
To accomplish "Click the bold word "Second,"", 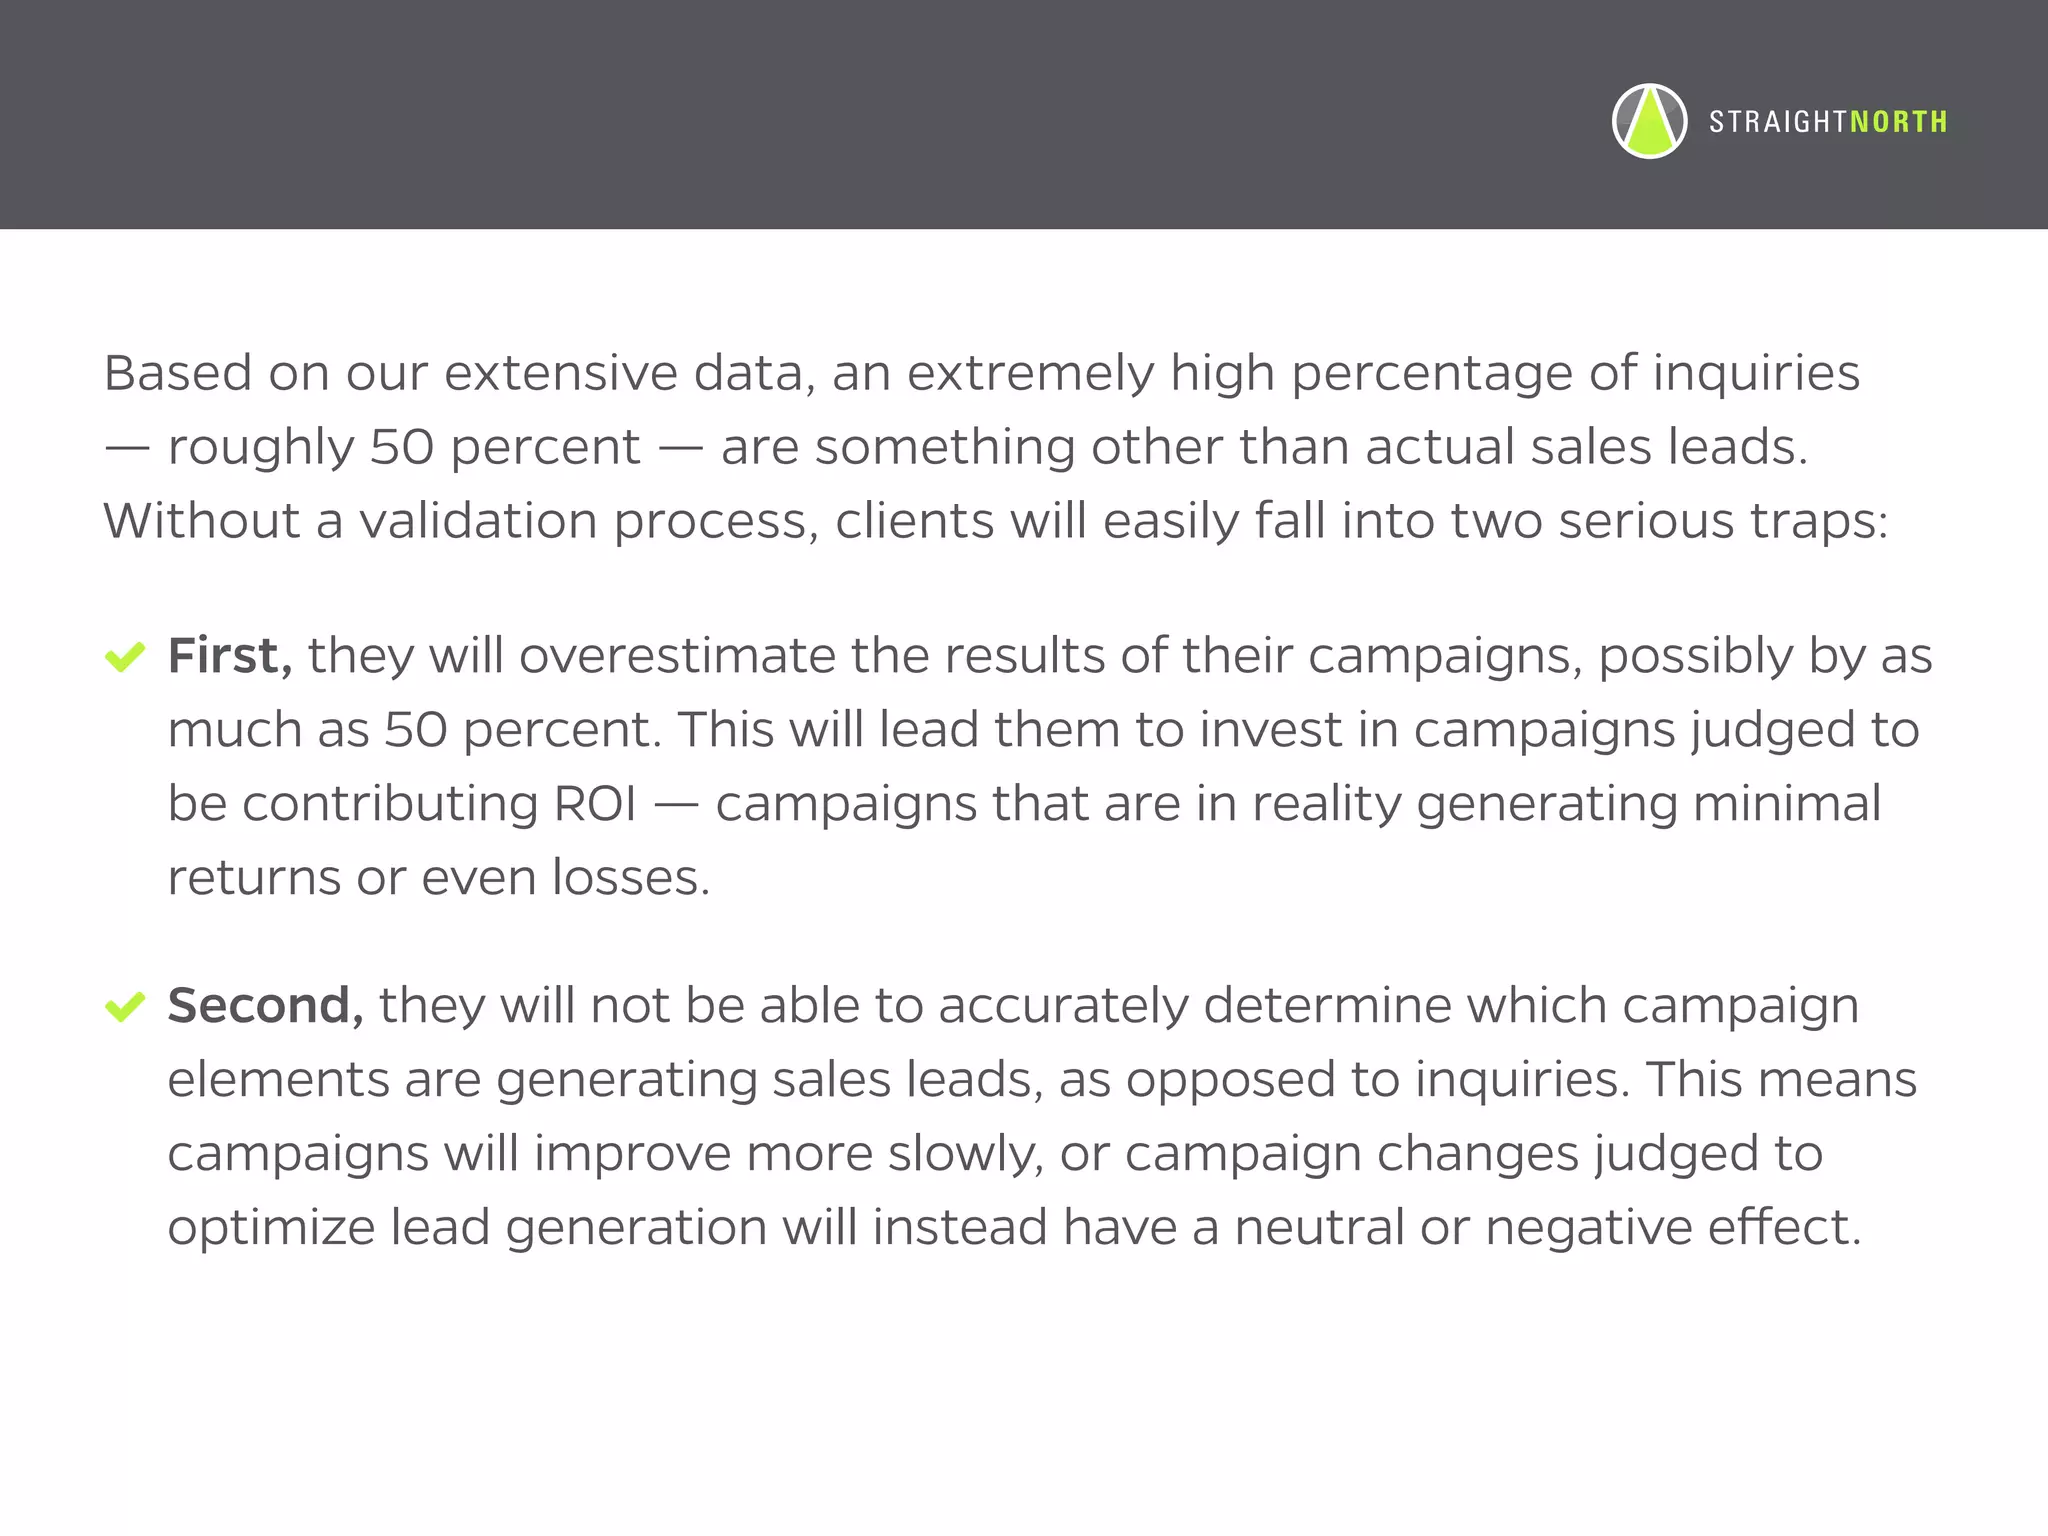I will [266, 1005].
